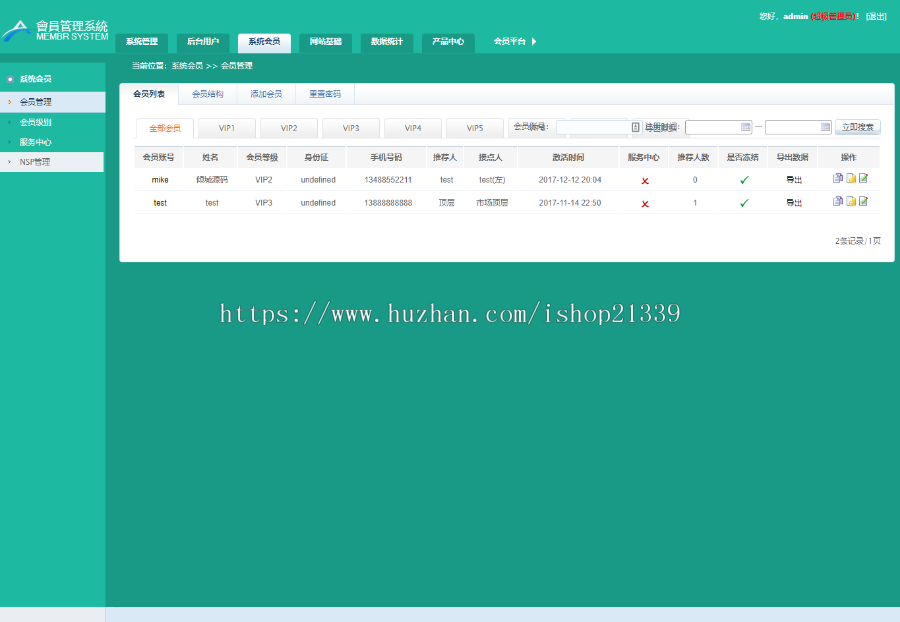Click the 导出 link in mike's row

(794, 180)
